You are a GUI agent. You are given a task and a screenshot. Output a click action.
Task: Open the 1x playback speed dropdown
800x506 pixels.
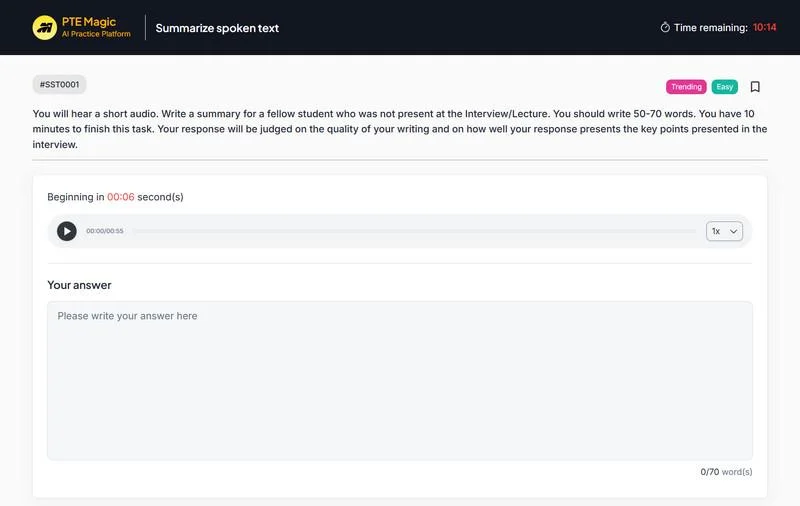coord(724,231)
